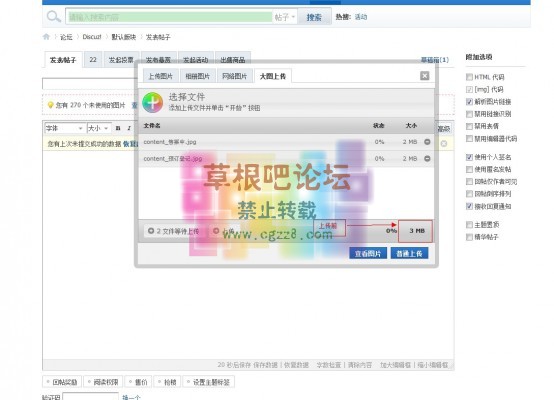554x400 pixels.
Task: Go to the forum home icon in breadcrumb
Action: 46,37
